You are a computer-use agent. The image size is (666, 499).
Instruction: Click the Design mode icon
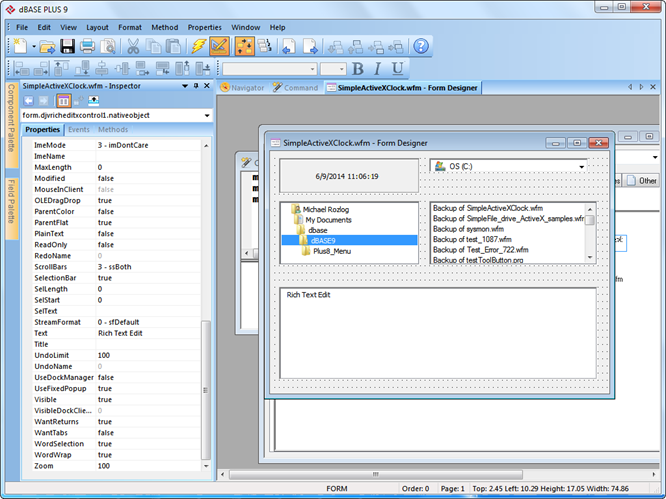pos(220,46)
